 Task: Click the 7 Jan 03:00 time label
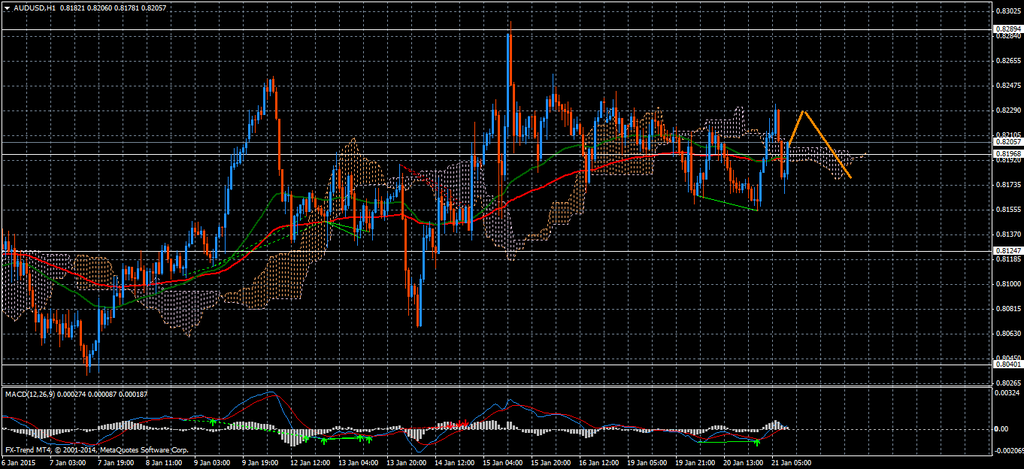[69, 463]
